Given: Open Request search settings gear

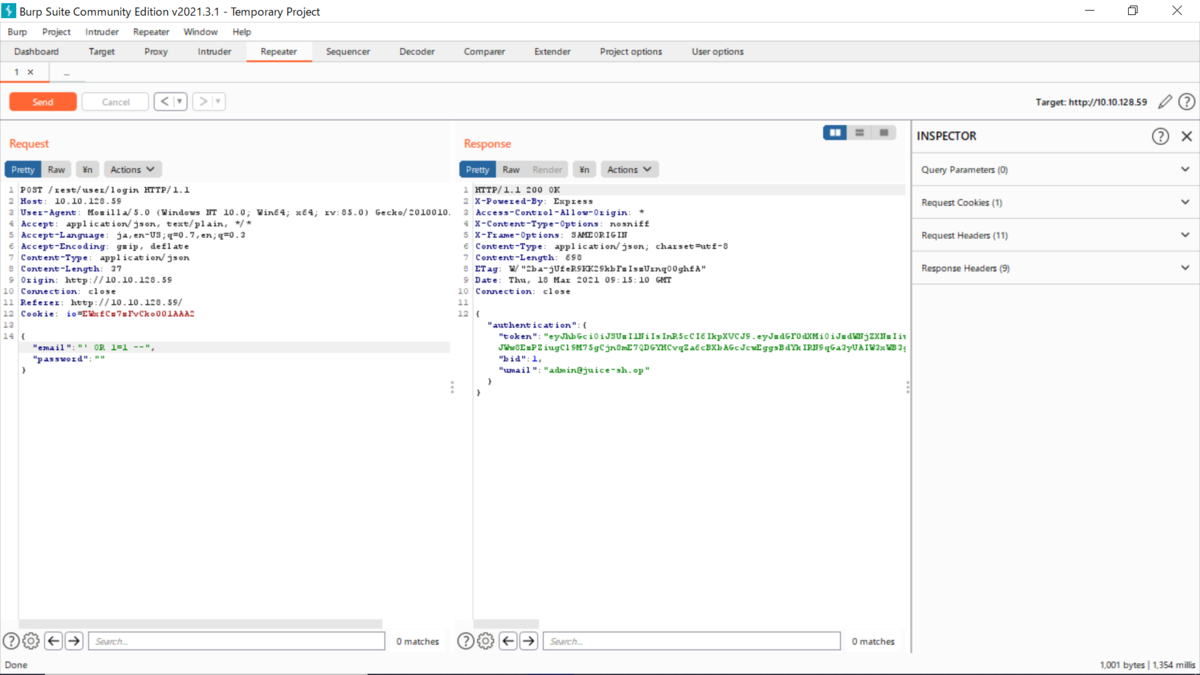Looking at the screenshot, I should (x=31, y=641).
